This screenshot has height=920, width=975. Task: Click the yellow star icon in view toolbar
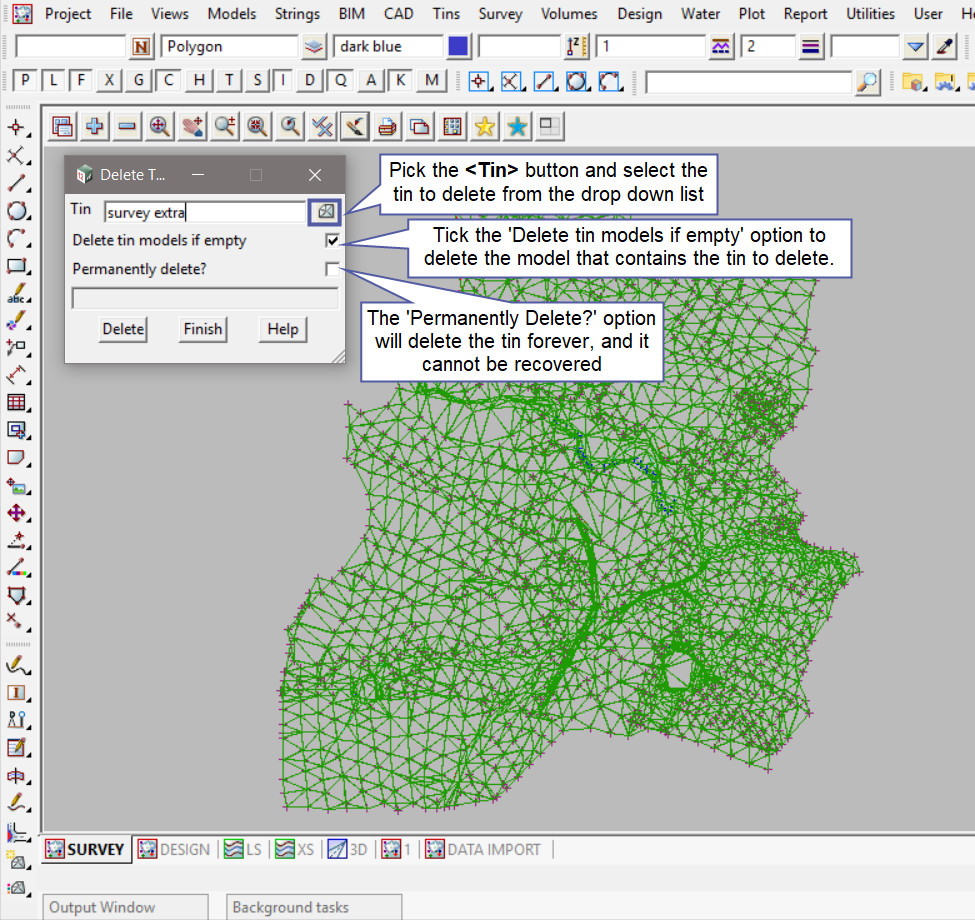(x=485, y=126)
